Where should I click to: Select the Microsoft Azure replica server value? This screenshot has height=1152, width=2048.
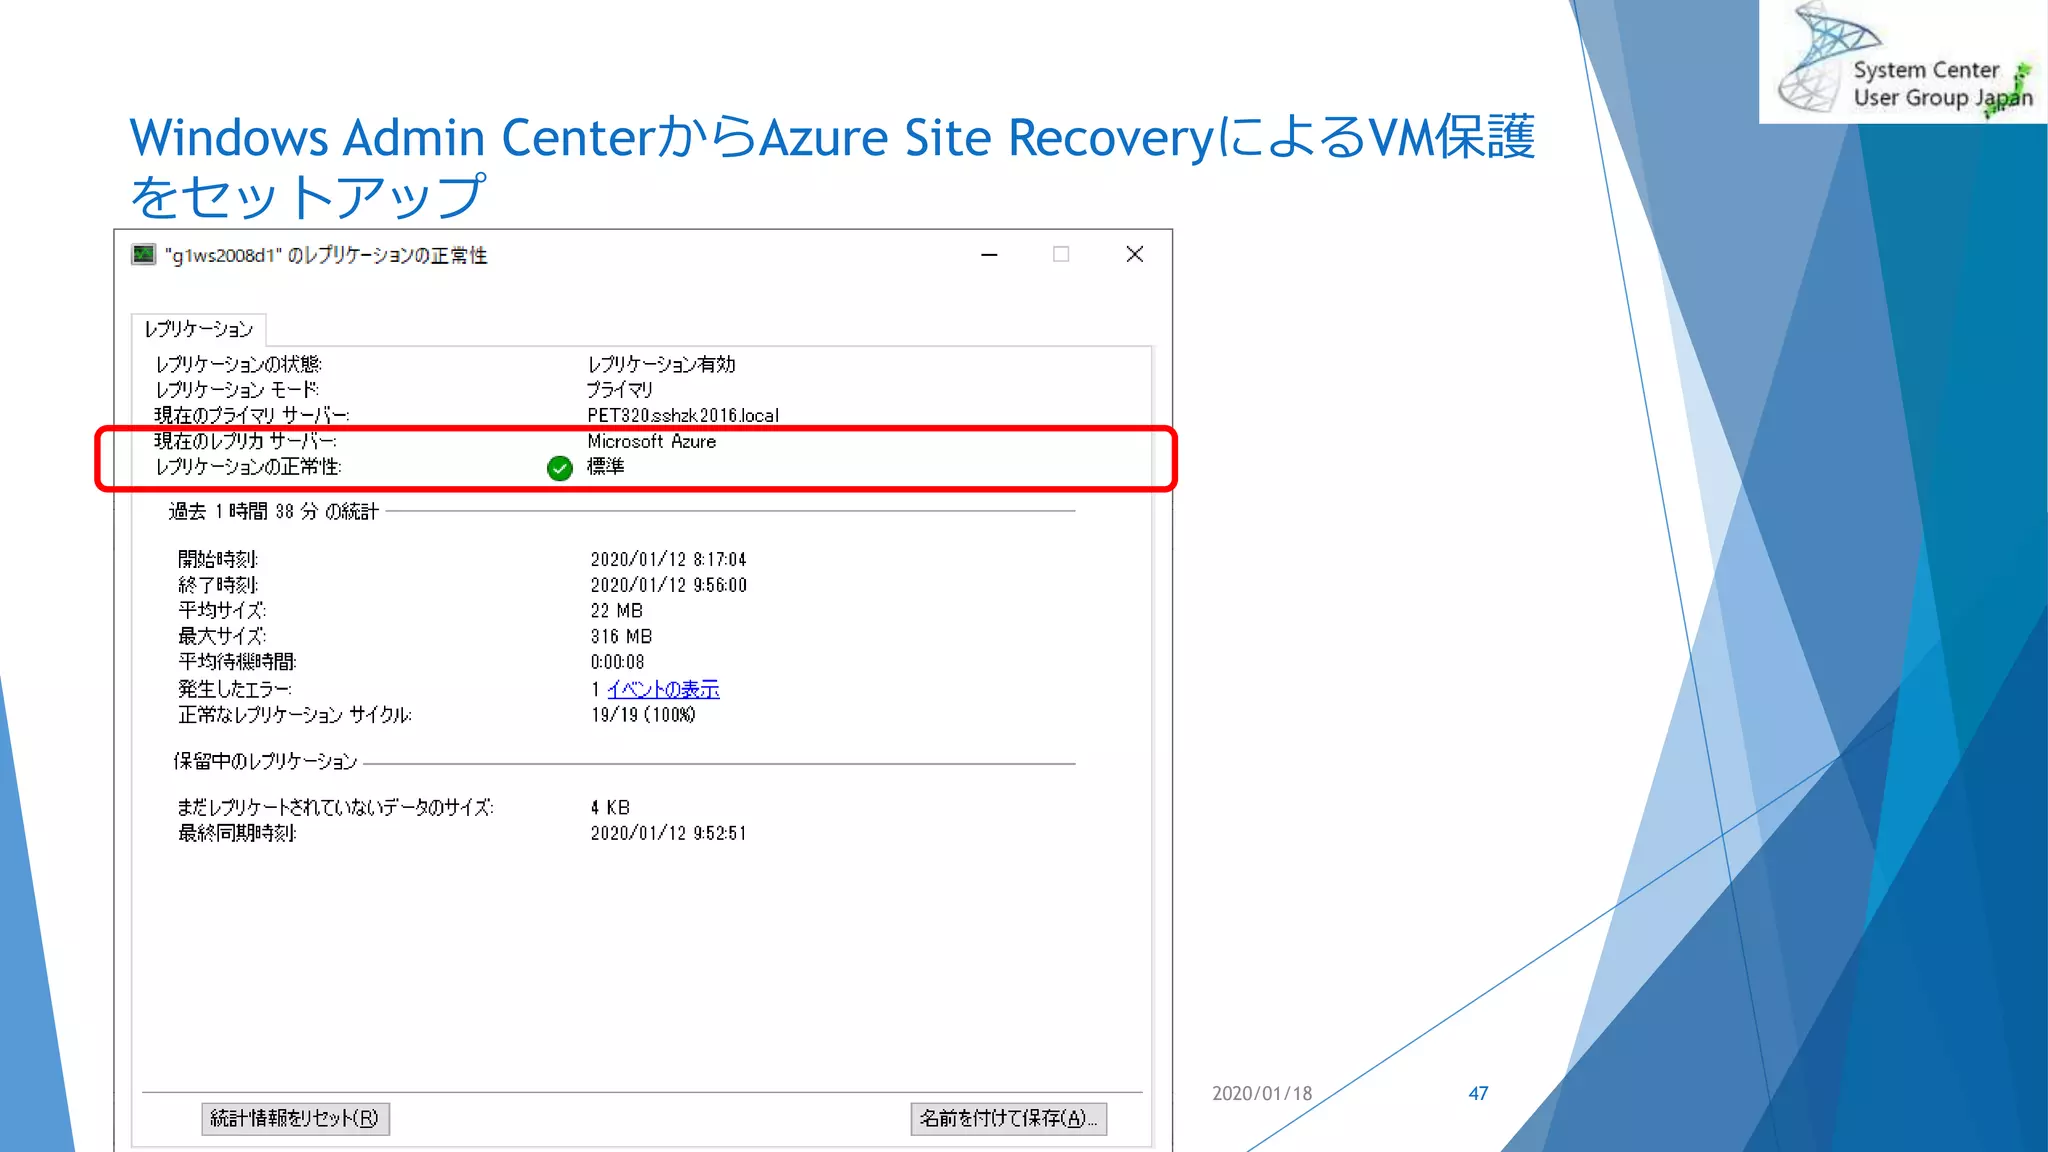point(652,441)
